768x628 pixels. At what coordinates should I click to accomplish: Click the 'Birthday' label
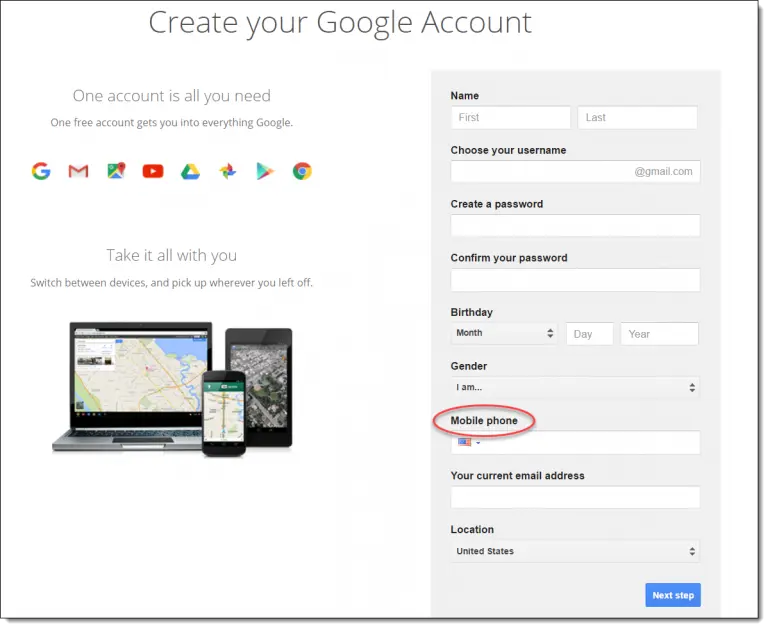(472, 313)
